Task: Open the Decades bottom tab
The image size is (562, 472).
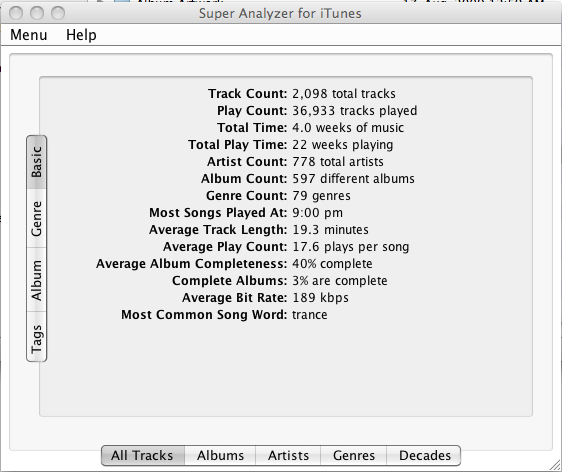Action: point(424,456)
